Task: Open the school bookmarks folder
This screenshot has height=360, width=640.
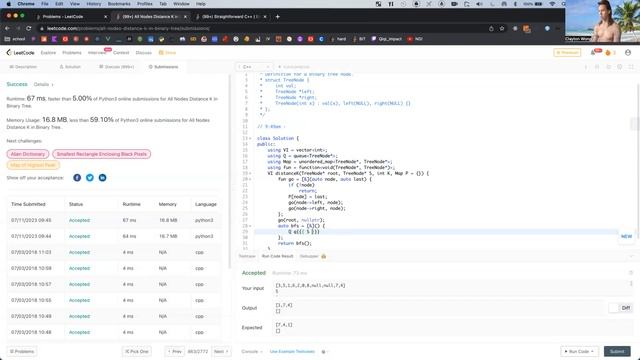Action: [15, 39]
